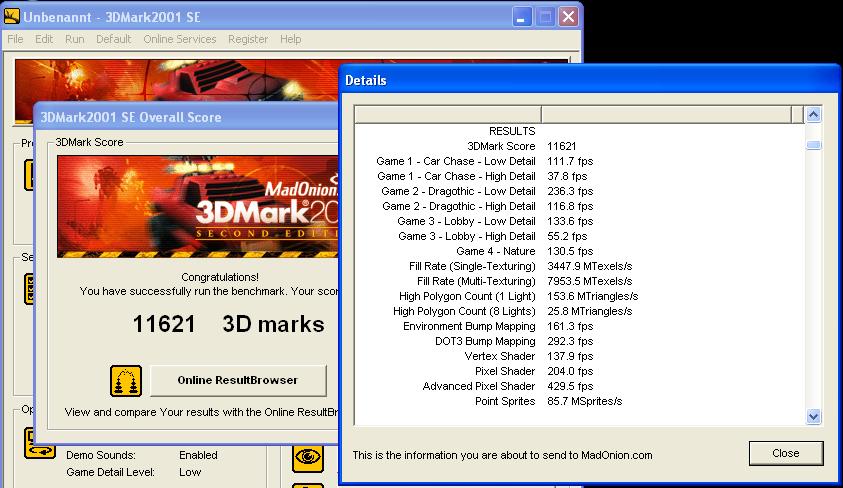Open the Edit menu
Viewport: 843px width, 488px height.
(x=44, y=39)
